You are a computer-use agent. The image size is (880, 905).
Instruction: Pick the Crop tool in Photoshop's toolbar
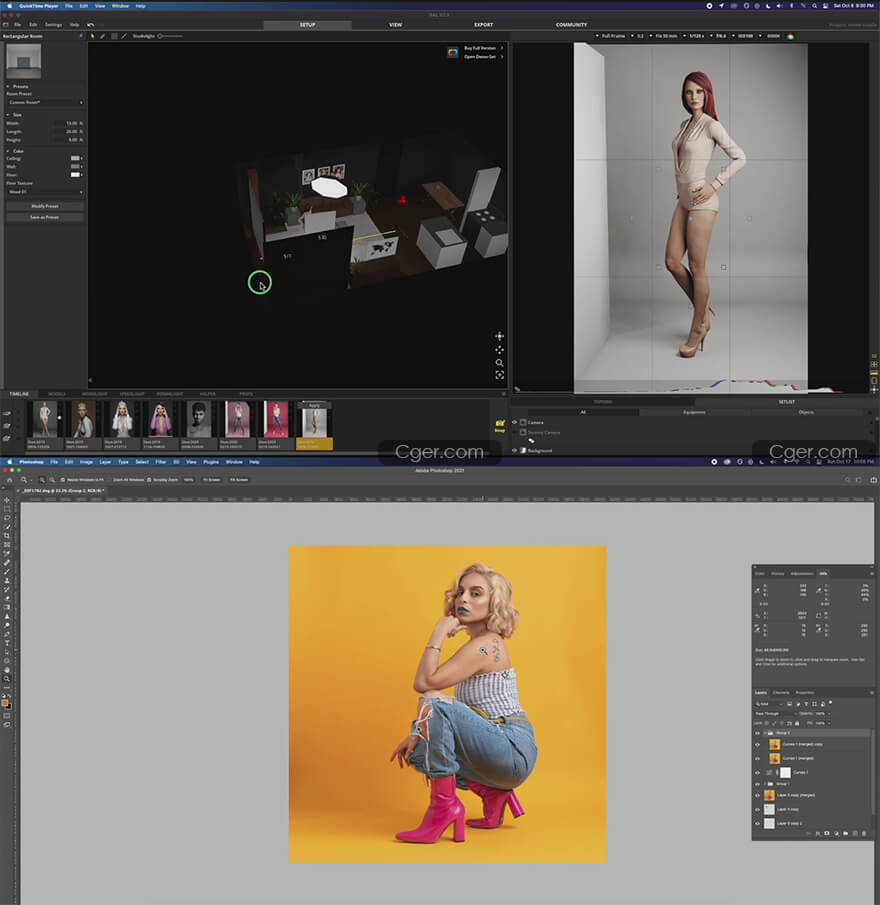(x=6, y=535)
